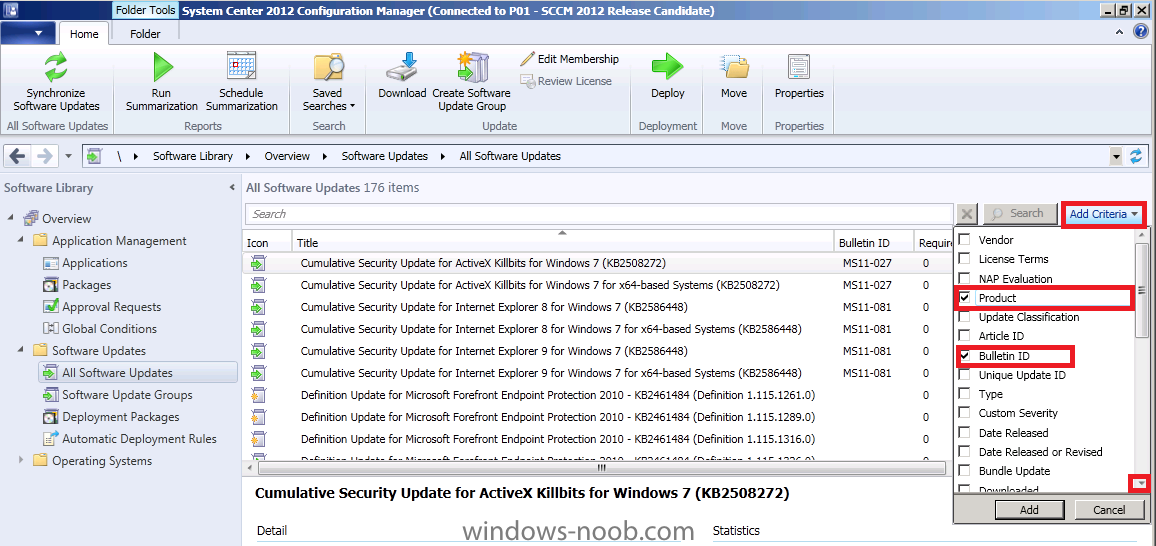This screenshot has height=546, width=1156.
Task: Check the Update Classification checkbox
Action: pyautogui.click(x=964, y=317)
